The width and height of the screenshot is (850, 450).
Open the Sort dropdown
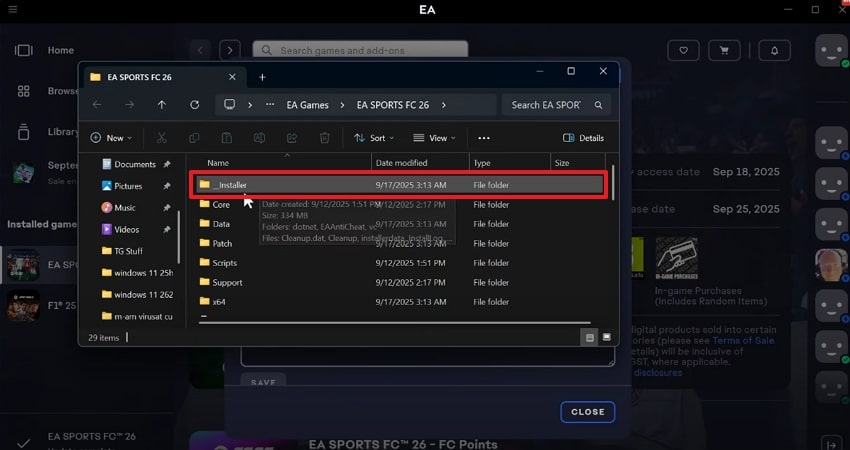(374, 138)
